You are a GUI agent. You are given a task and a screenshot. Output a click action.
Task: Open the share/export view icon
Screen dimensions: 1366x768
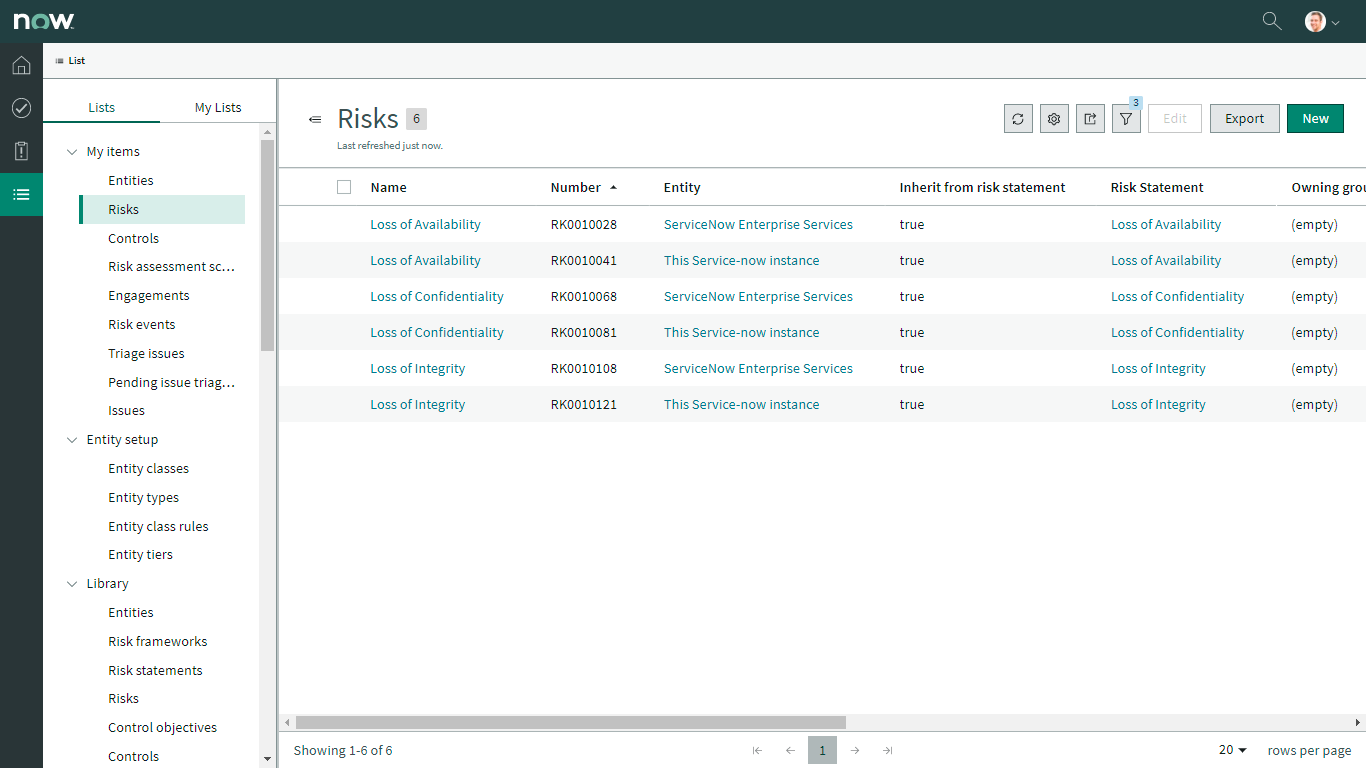[x=1090, y=118]
